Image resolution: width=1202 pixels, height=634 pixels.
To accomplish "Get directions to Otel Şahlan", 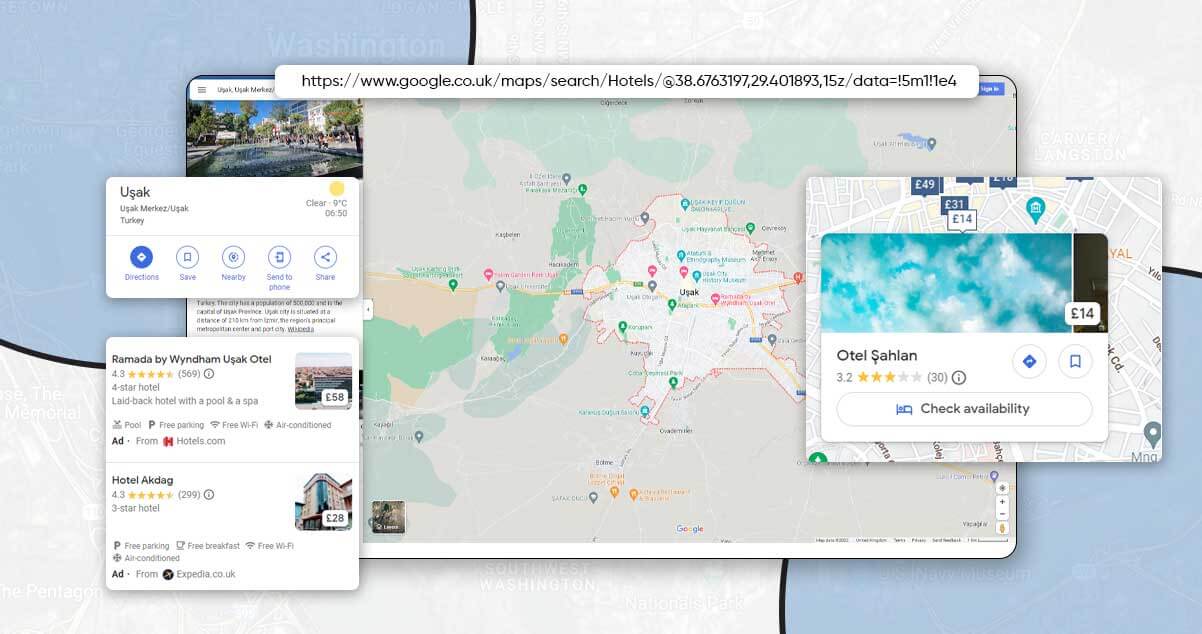I will click(x=1029, y=362).
